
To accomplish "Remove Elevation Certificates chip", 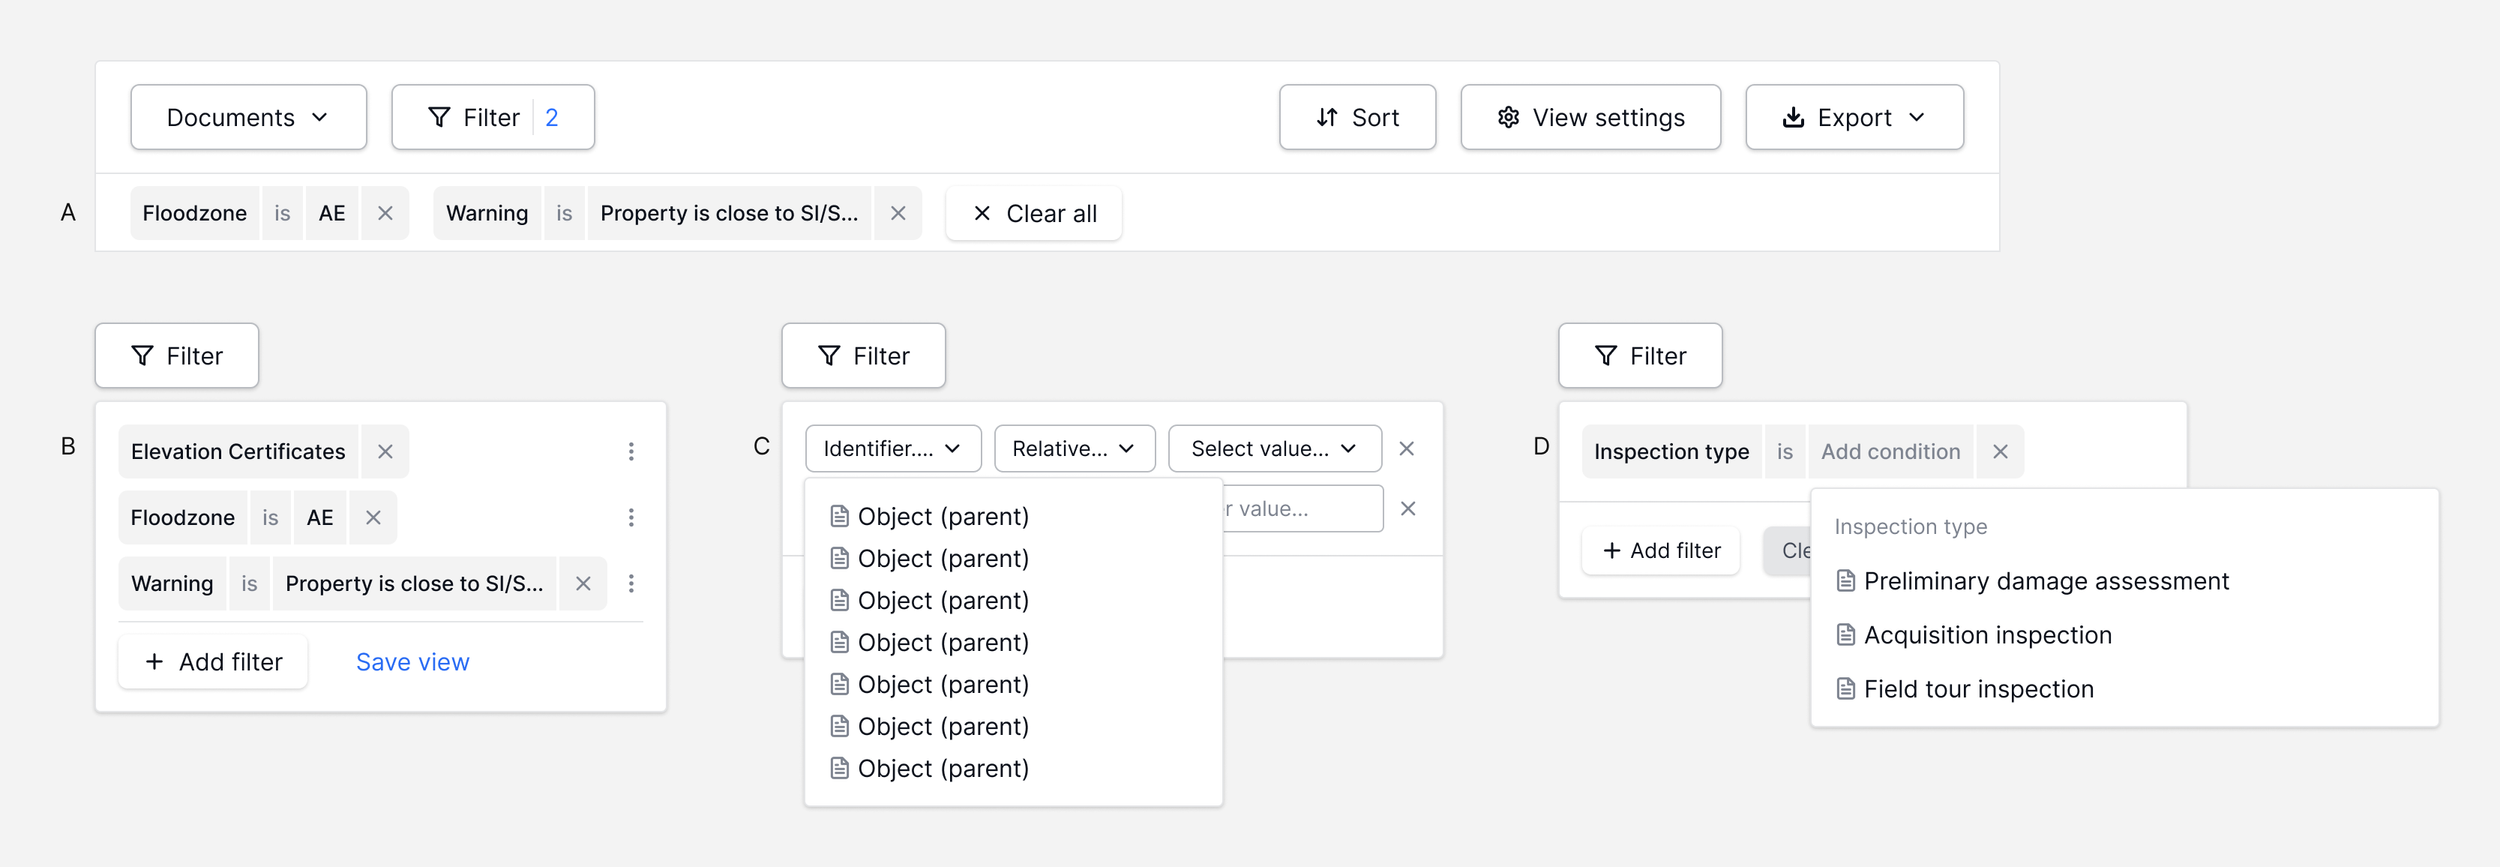I will [385, 452].
